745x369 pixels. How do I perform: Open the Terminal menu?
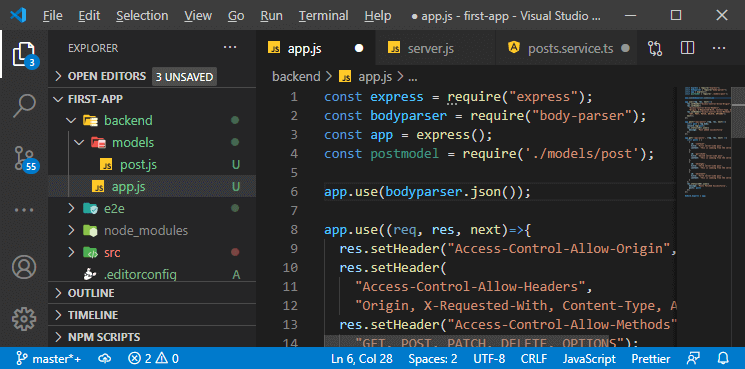click(x=324, y=16)
